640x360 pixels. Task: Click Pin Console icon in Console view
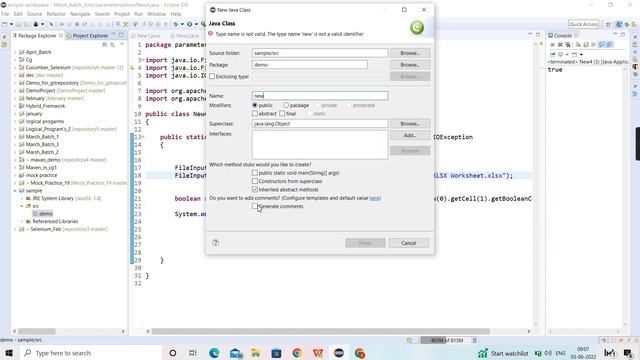[x=552, y=54]
